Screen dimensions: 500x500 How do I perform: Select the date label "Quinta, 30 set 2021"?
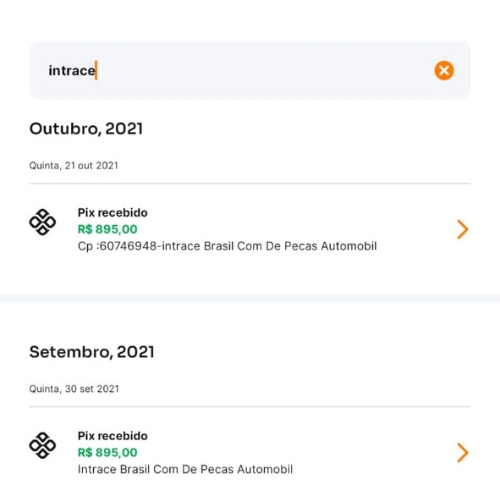[x=74, y=389]
